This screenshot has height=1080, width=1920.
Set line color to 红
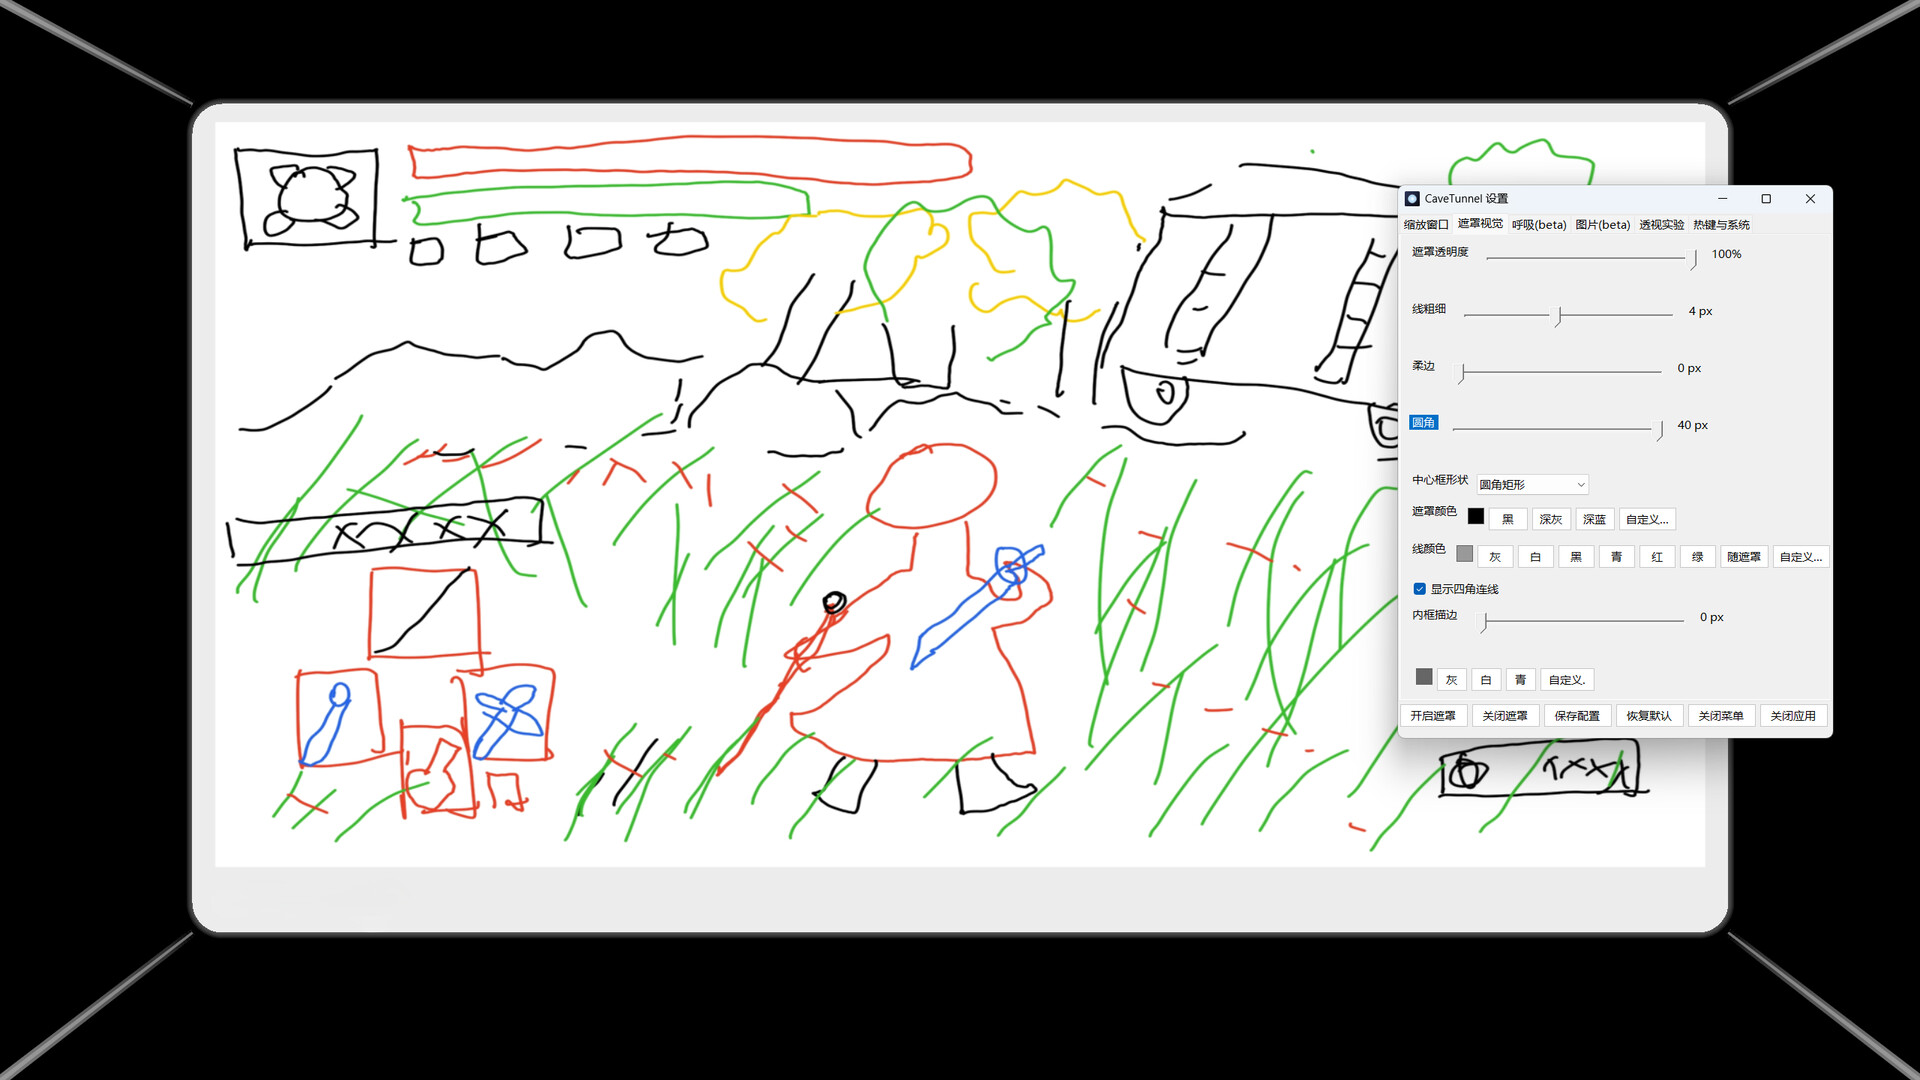pos(1657,557)
